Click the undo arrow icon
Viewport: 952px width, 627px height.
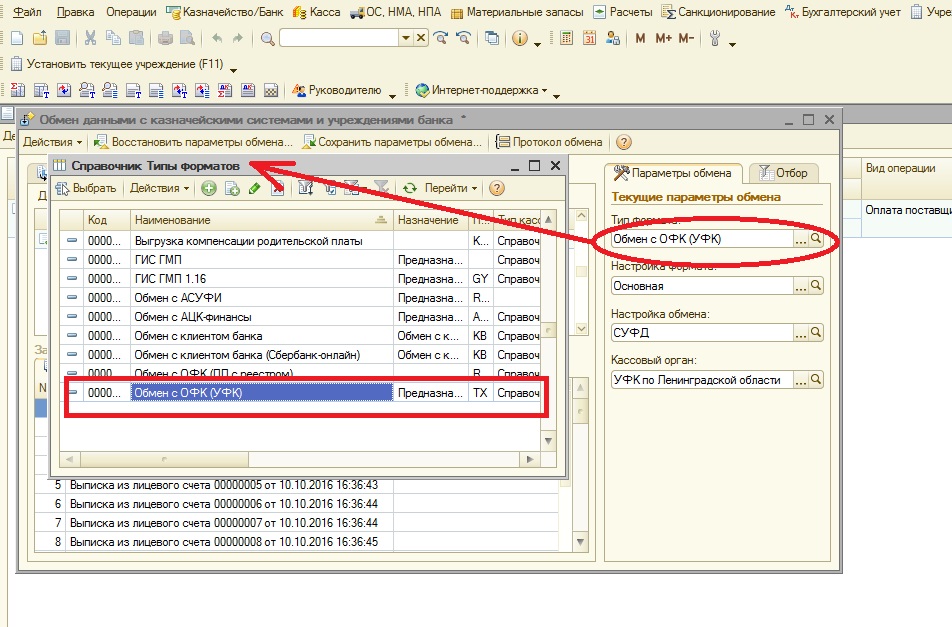pyautogui.click(x=216, y=38)
